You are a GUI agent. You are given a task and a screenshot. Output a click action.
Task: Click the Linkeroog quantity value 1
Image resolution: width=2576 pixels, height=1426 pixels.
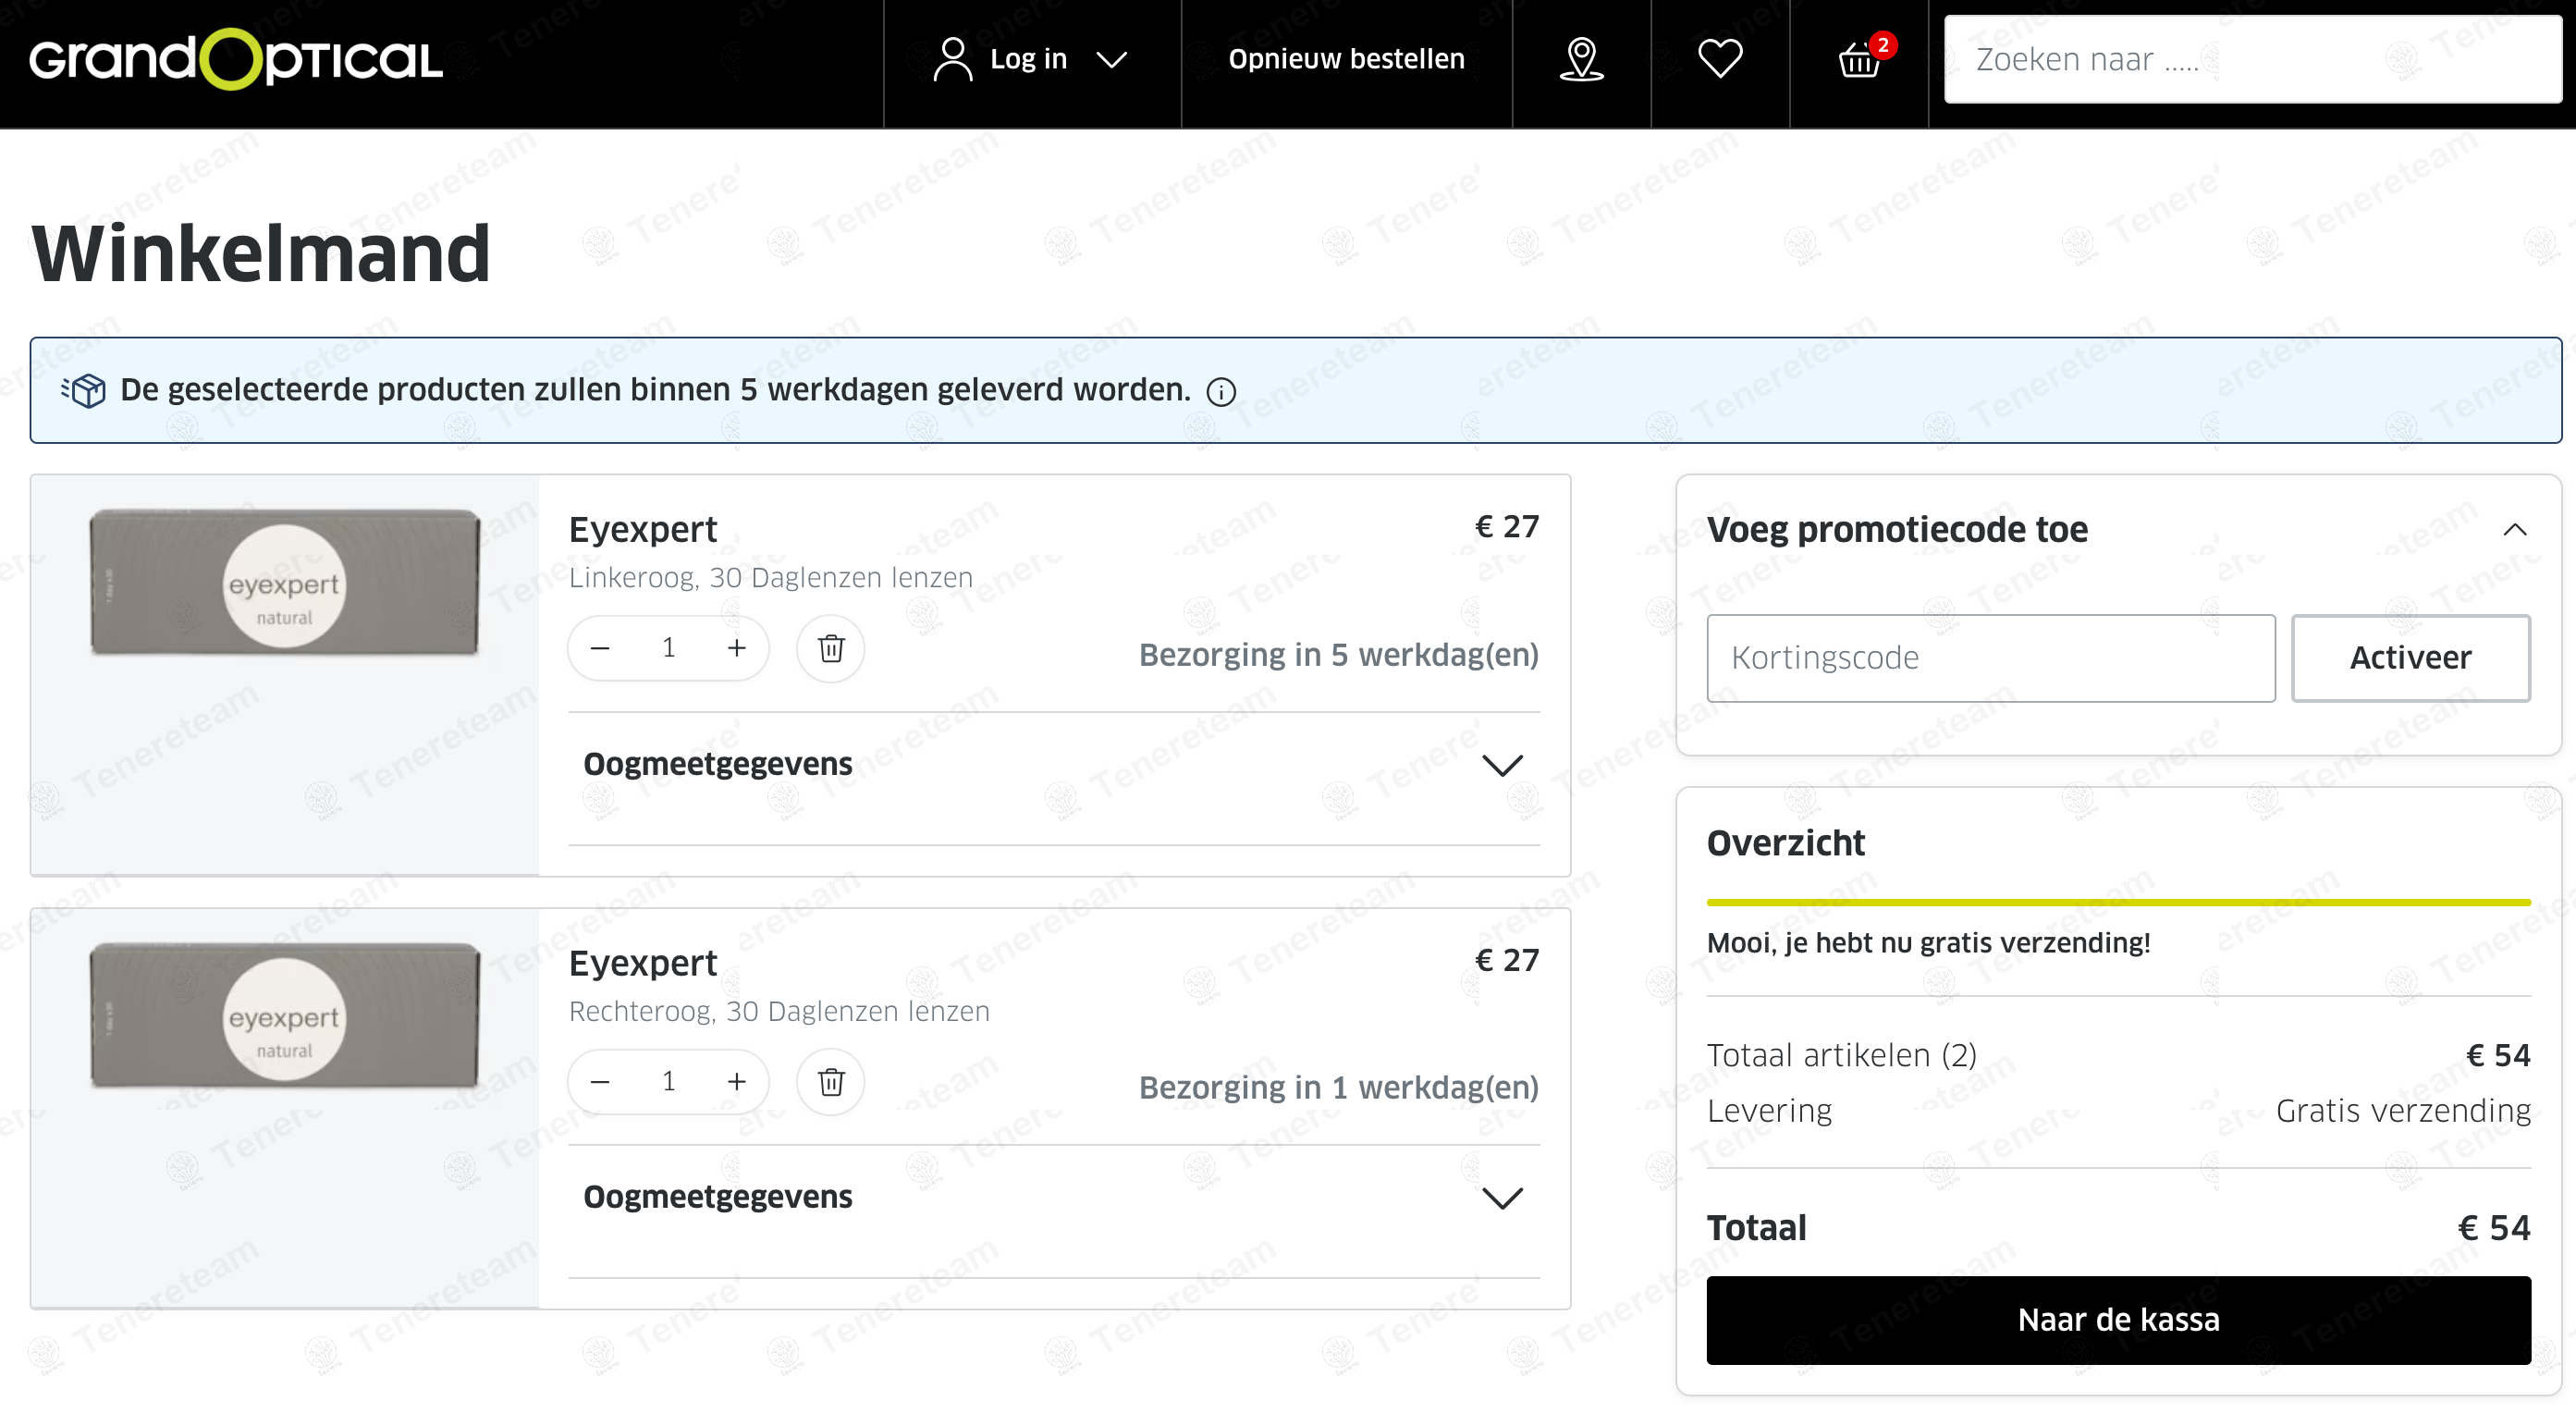click(668, 649)
